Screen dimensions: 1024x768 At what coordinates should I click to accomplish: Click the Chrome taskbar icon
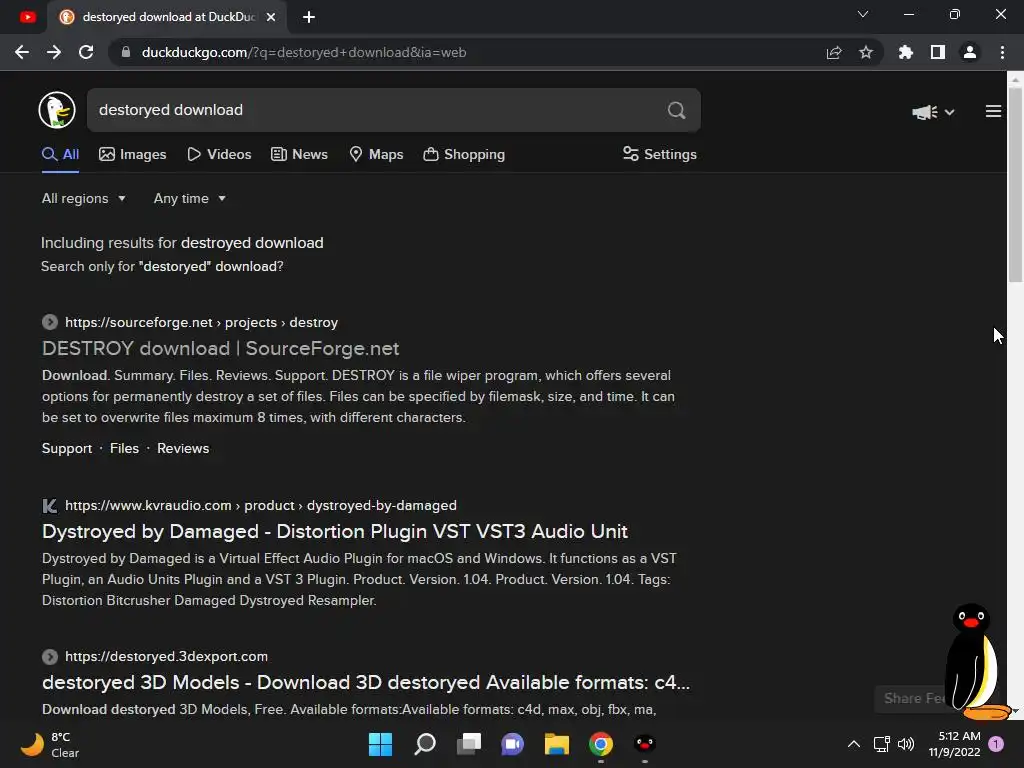(601, 744)
